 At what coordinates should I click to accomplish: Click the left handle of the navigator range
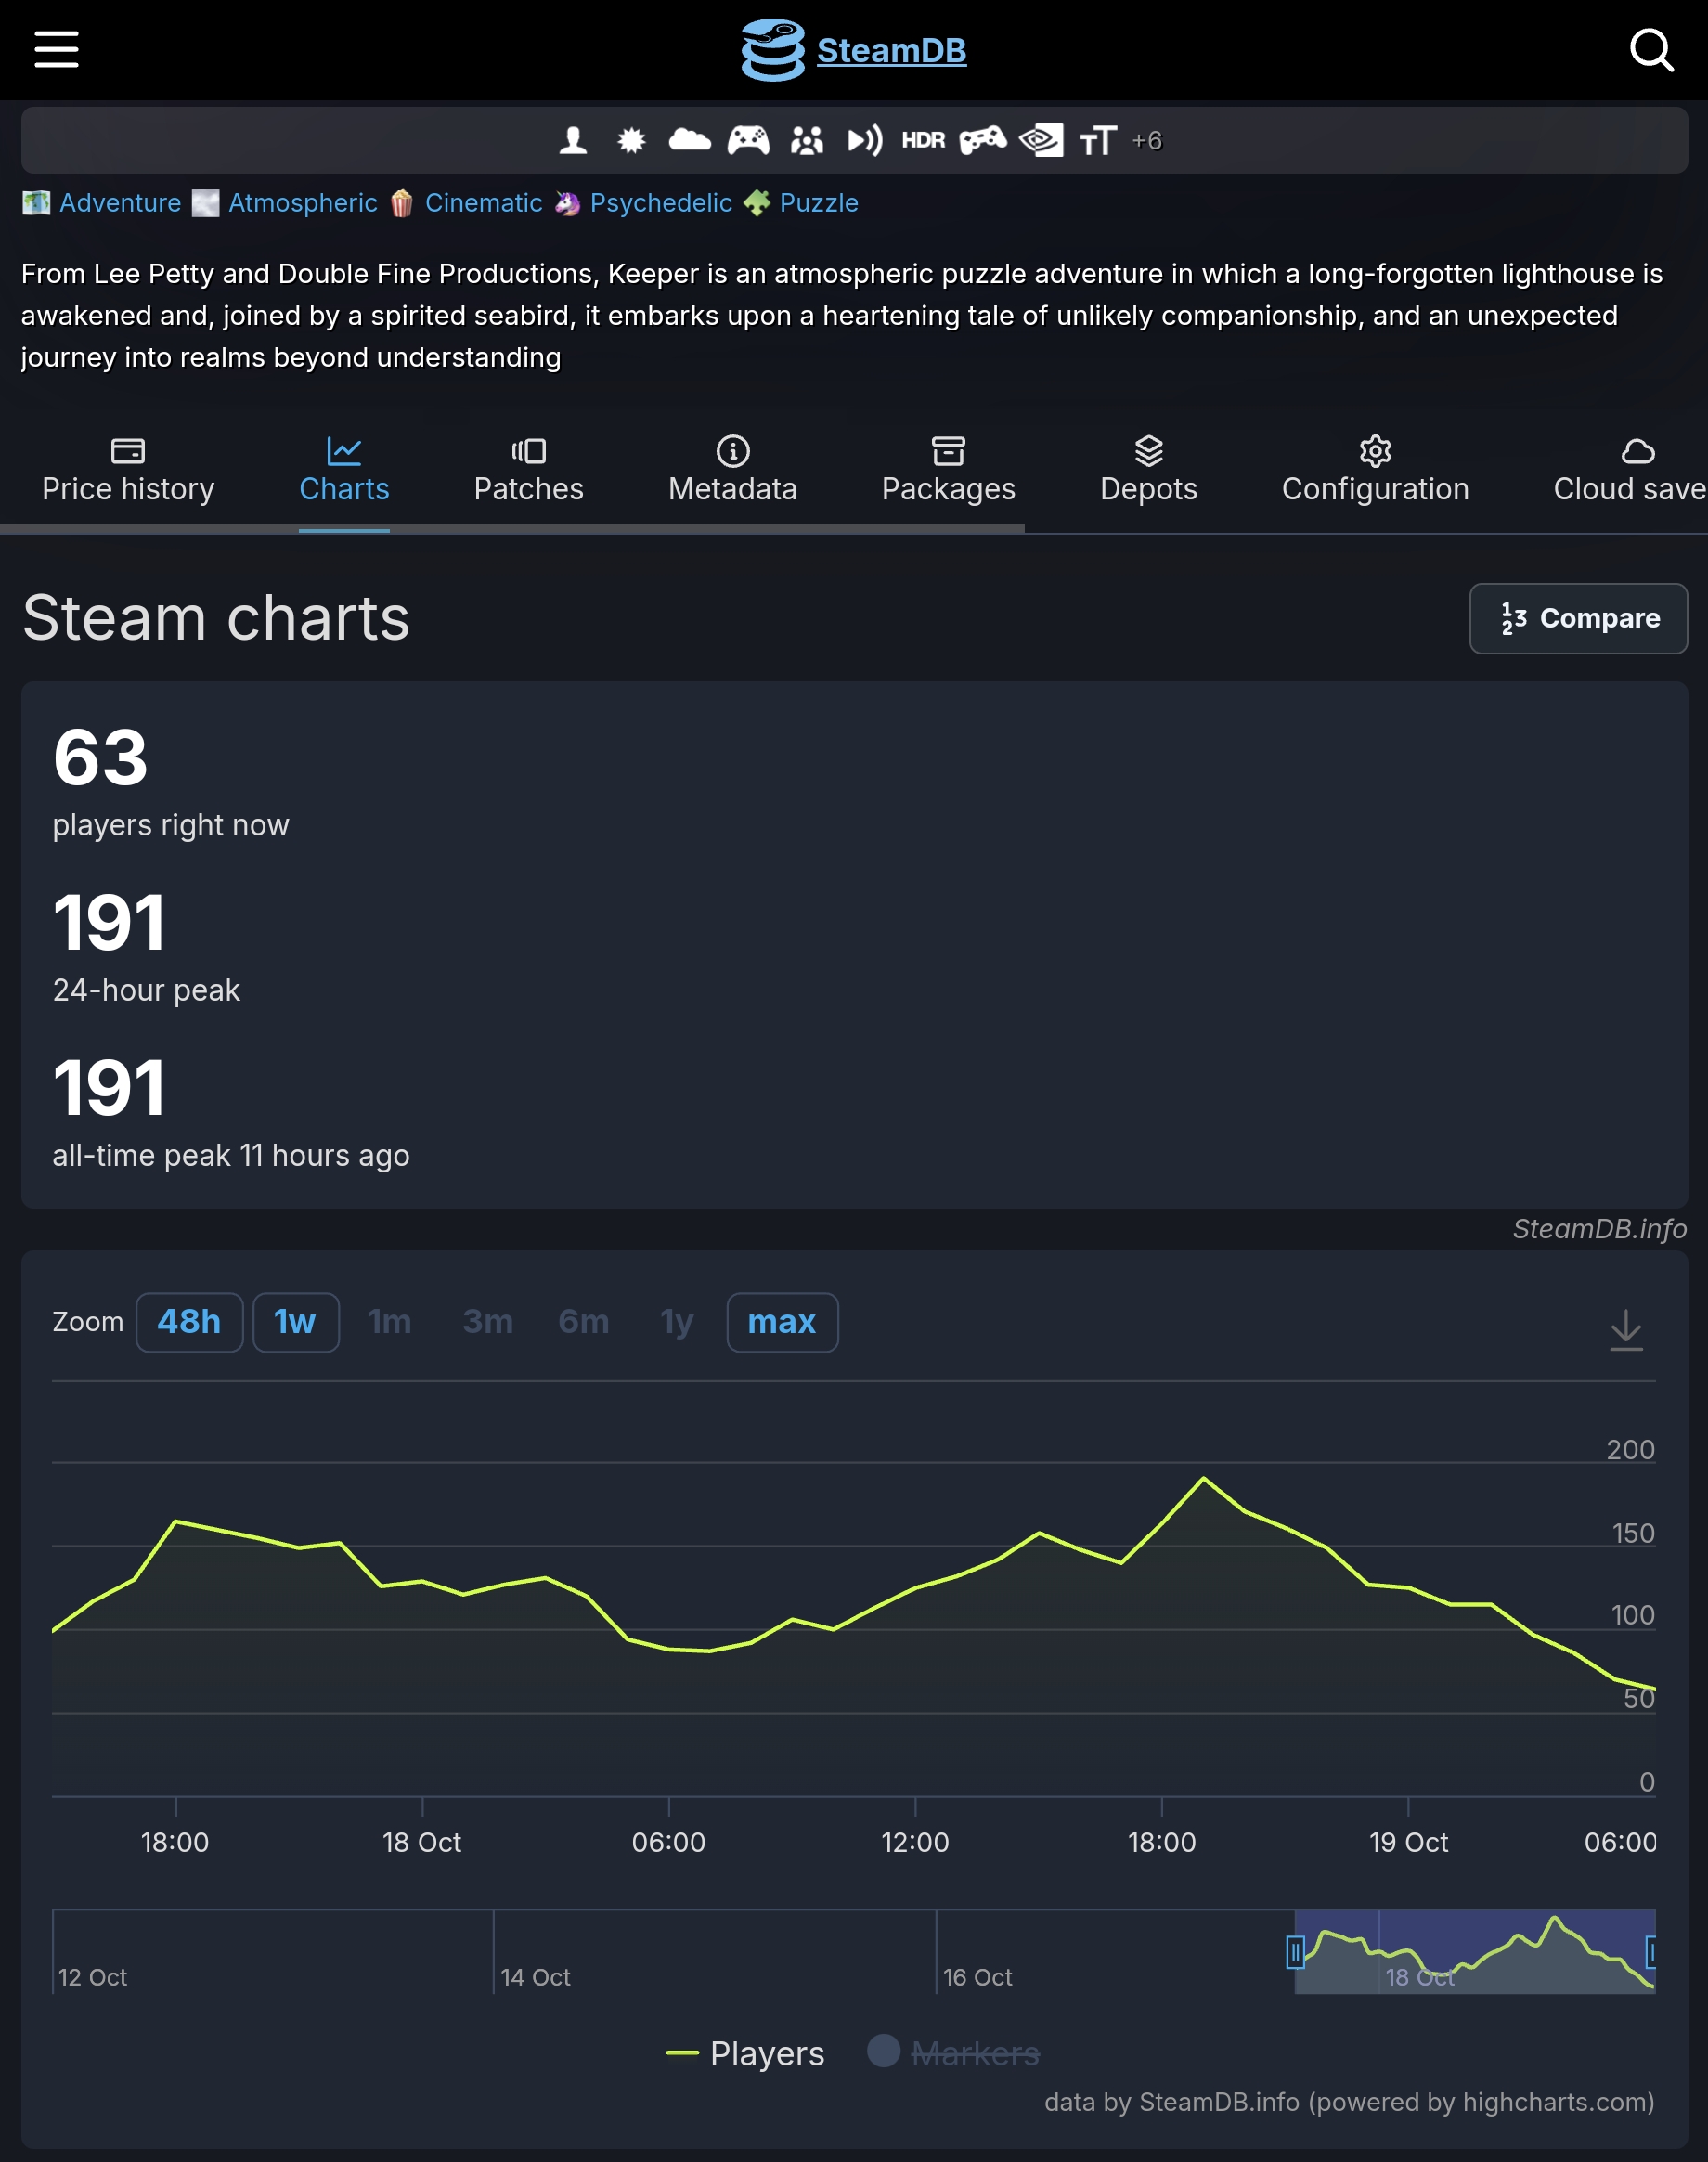[x=1295, y=1951]
